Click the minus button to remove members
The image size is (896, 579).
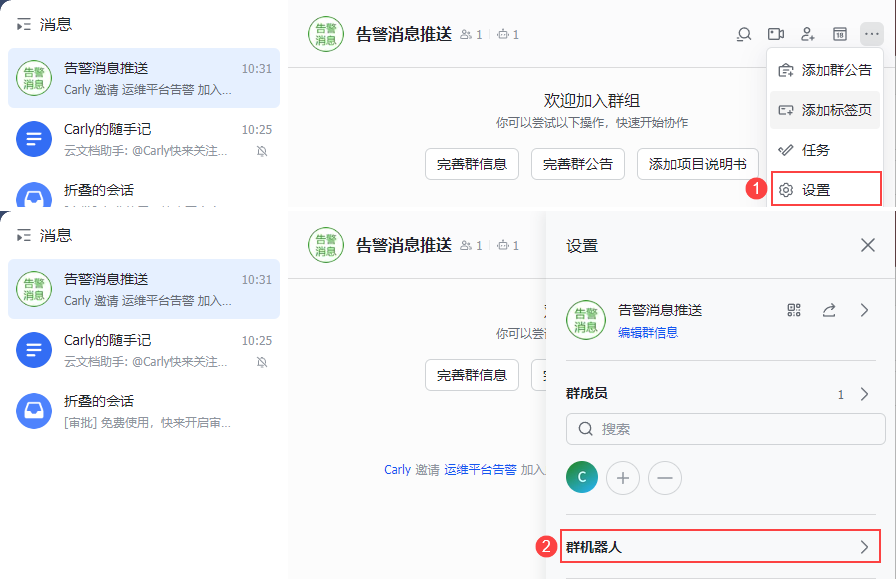[x=664, y=478]
